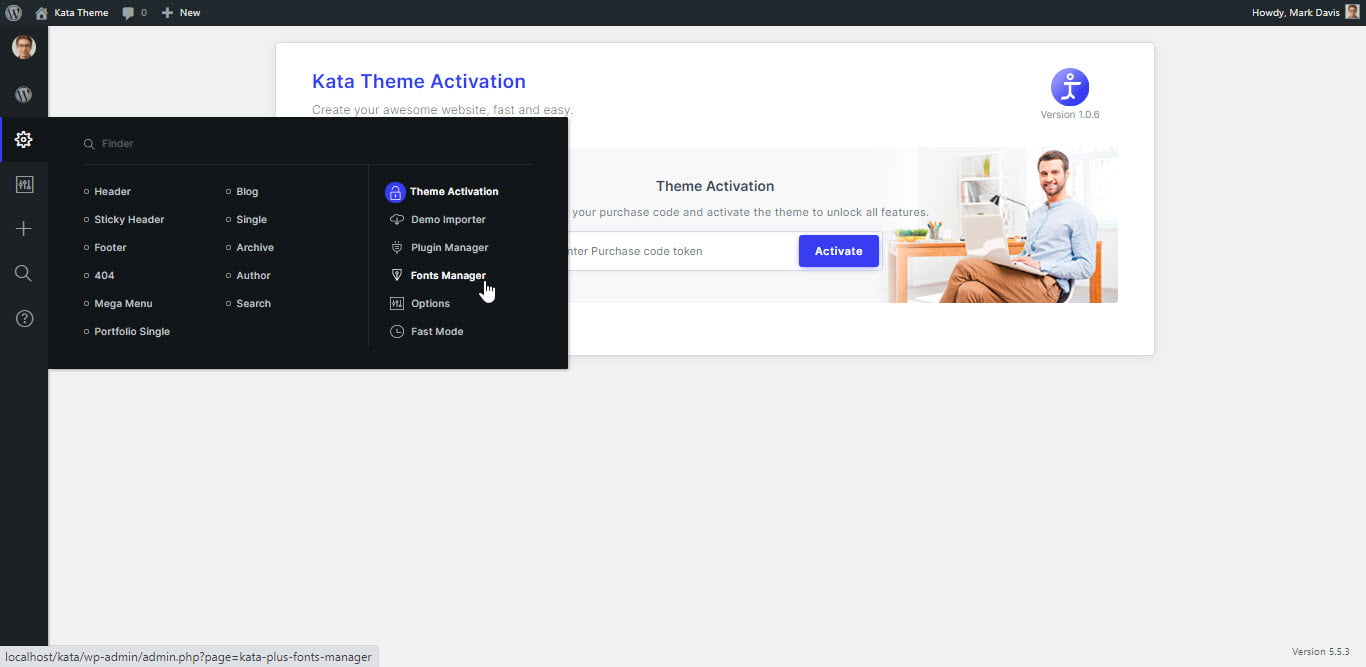Viewport: 1366px width, 667px height.
Task: Click the Kata Theme Activation heading
Action: (x=419, y=82)
